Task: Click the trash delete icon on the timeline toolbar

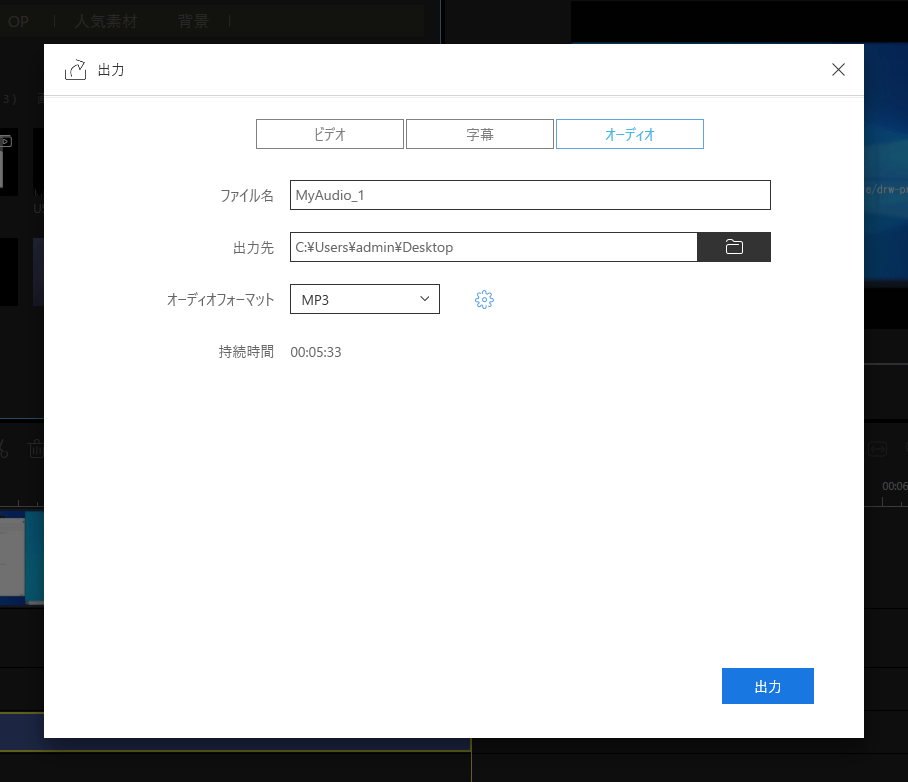Action: tap(37, 448)
